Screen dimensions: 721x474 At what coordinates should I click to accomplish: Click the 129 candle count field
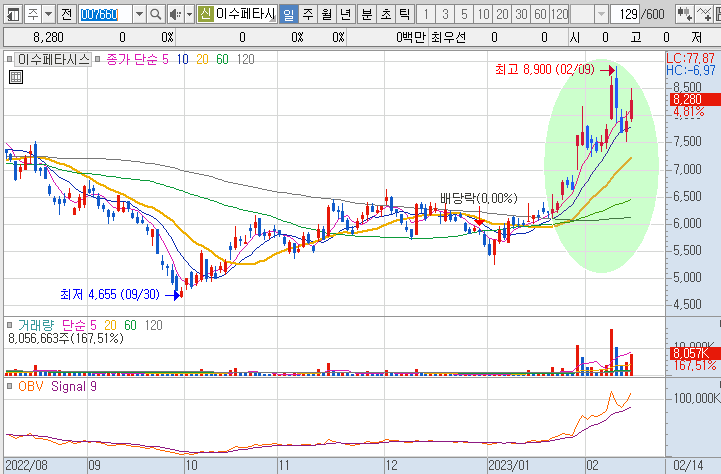pos(626,14)
